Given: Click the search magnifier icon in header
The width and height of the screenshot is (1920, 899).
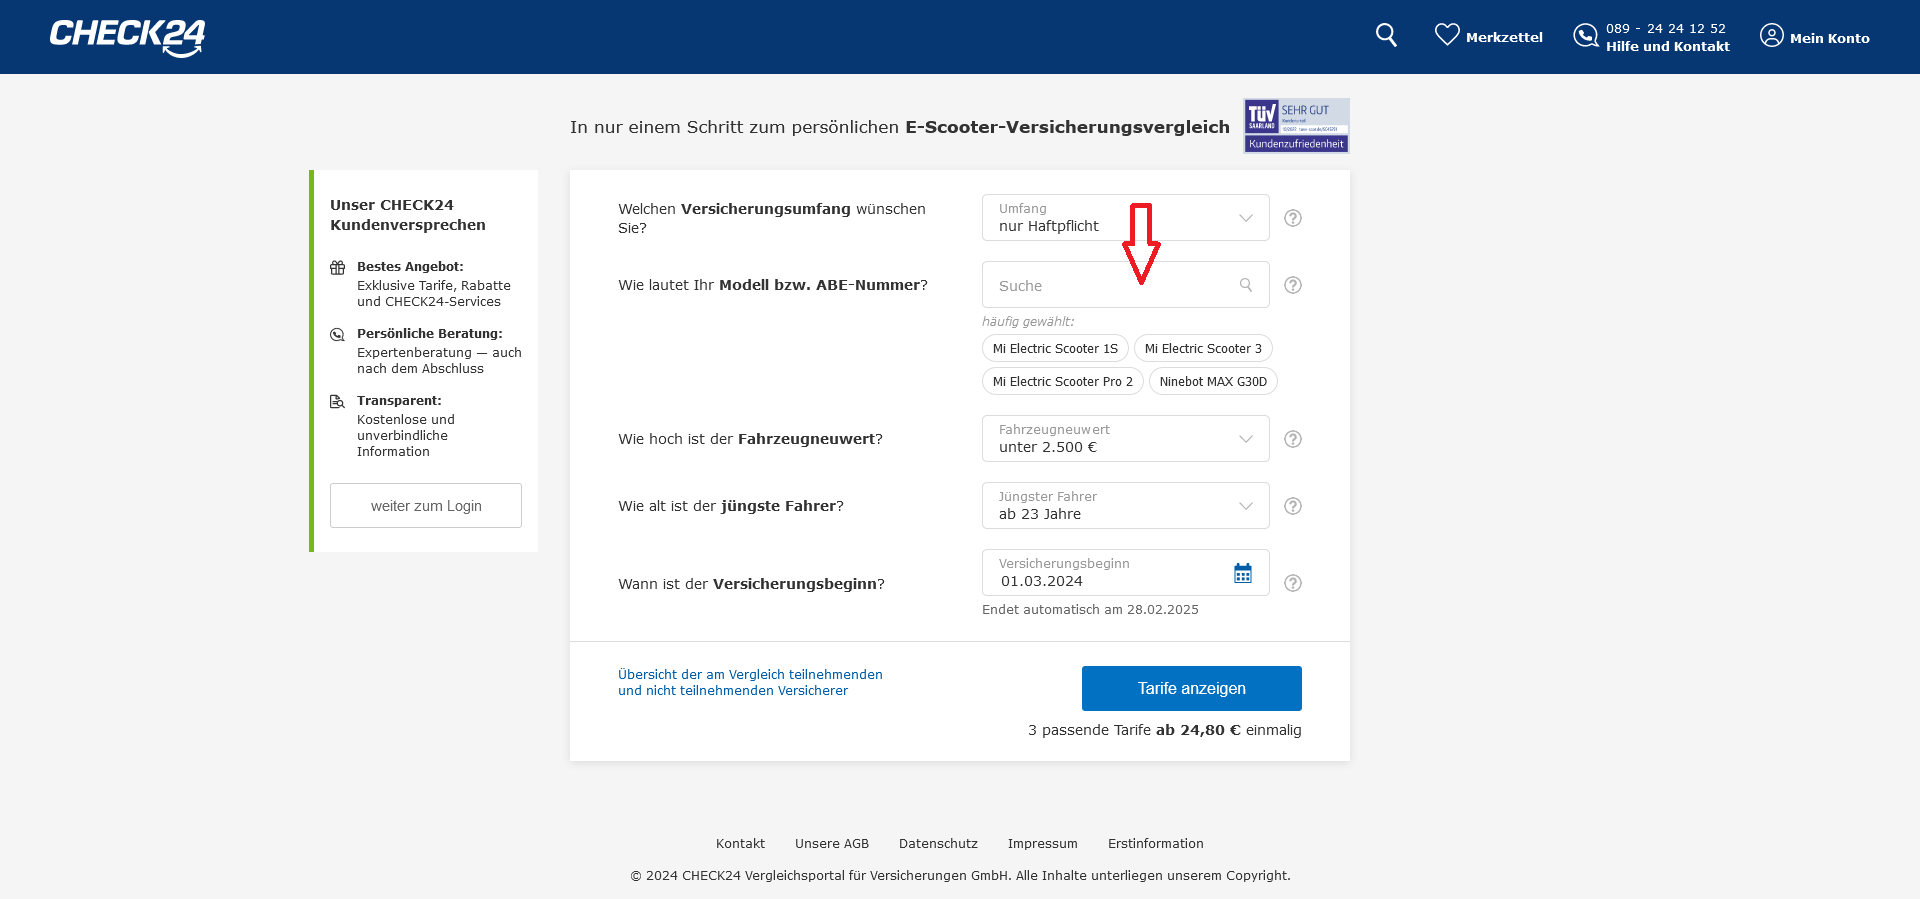Looking at the screenshot, I should point(1386,36).
